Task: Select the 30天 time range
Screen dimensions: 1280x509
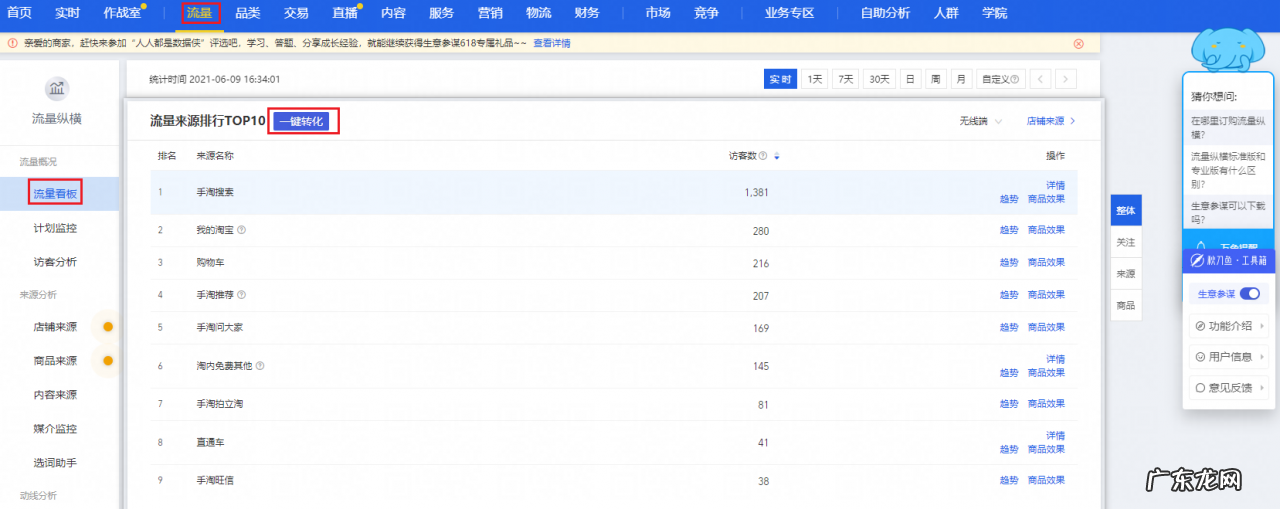Action: tap(879, 79)
